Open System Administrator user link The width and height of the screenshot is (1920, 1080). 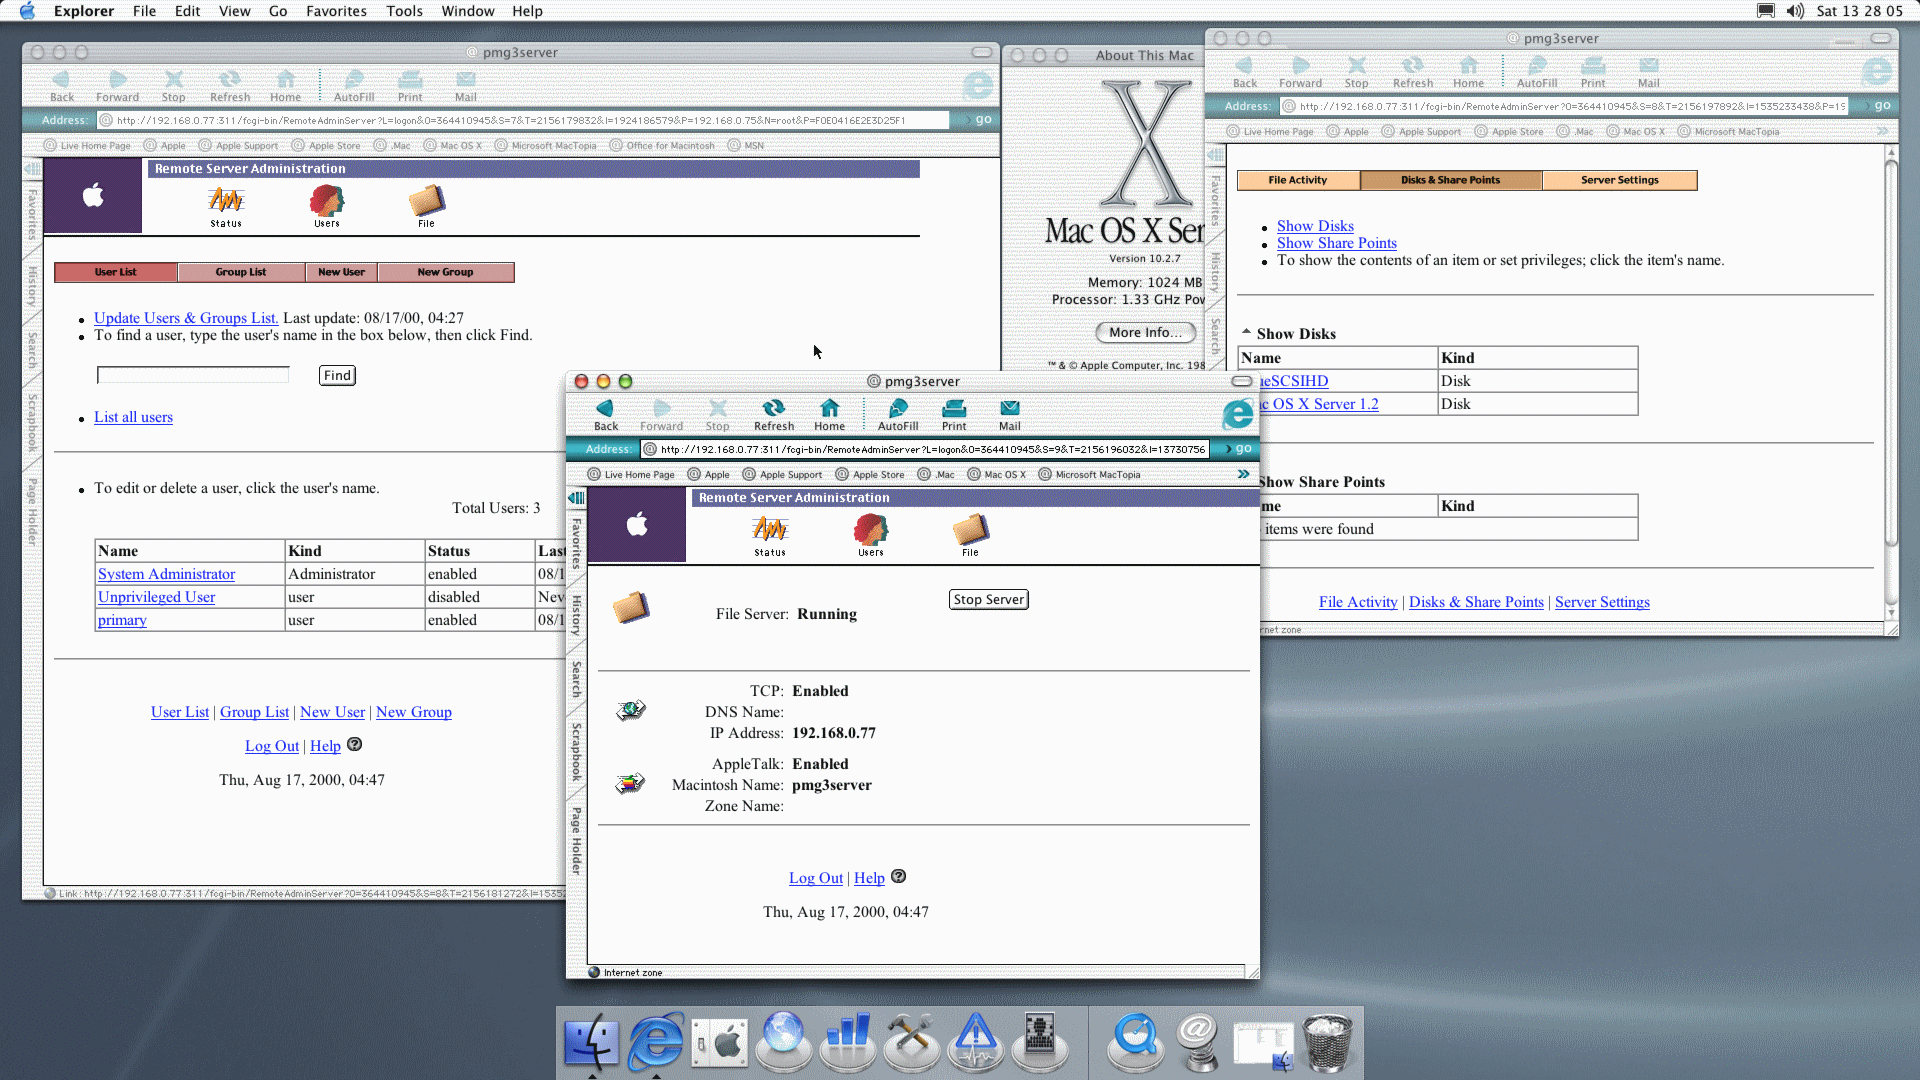pyautogui.click(x=166, y=574)
